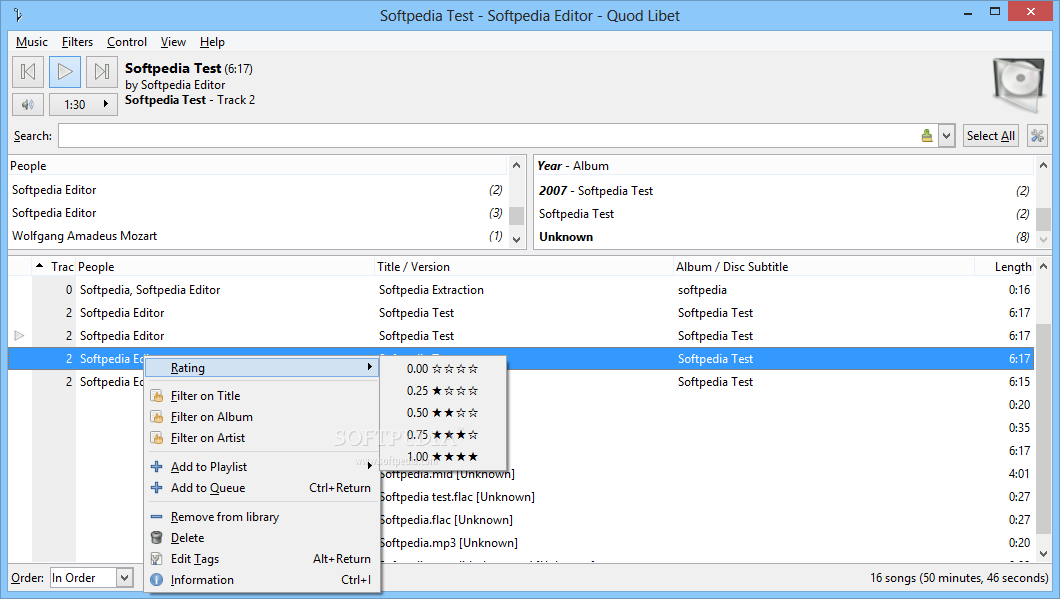
Task: Sort by the Track column header
Action: pos(54,267)
